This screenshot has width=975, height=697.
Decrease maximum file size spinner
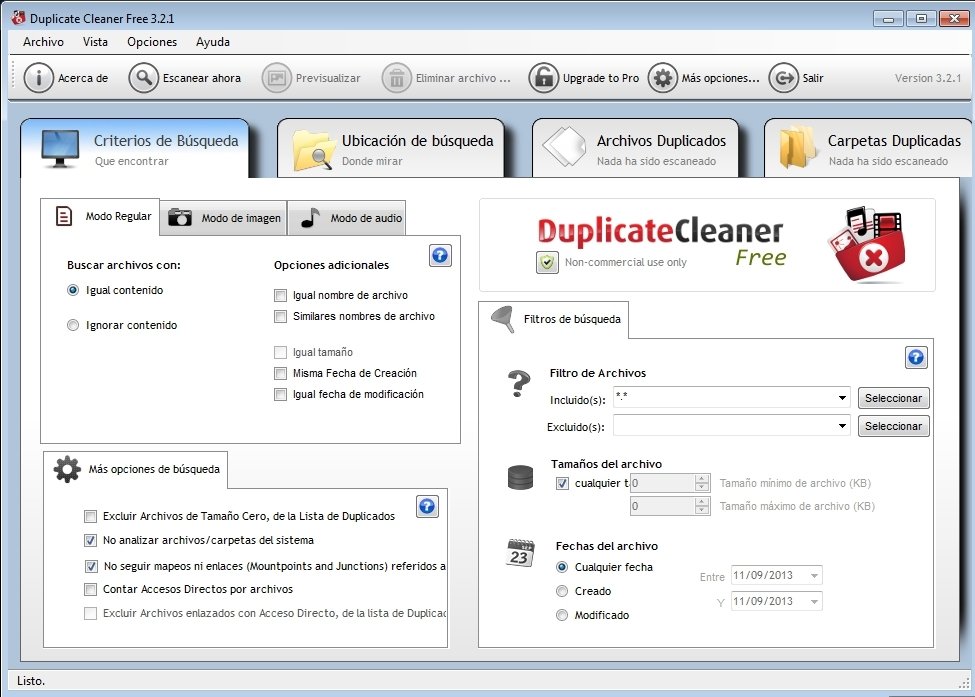pyautogui.click(x=702, y=510)
